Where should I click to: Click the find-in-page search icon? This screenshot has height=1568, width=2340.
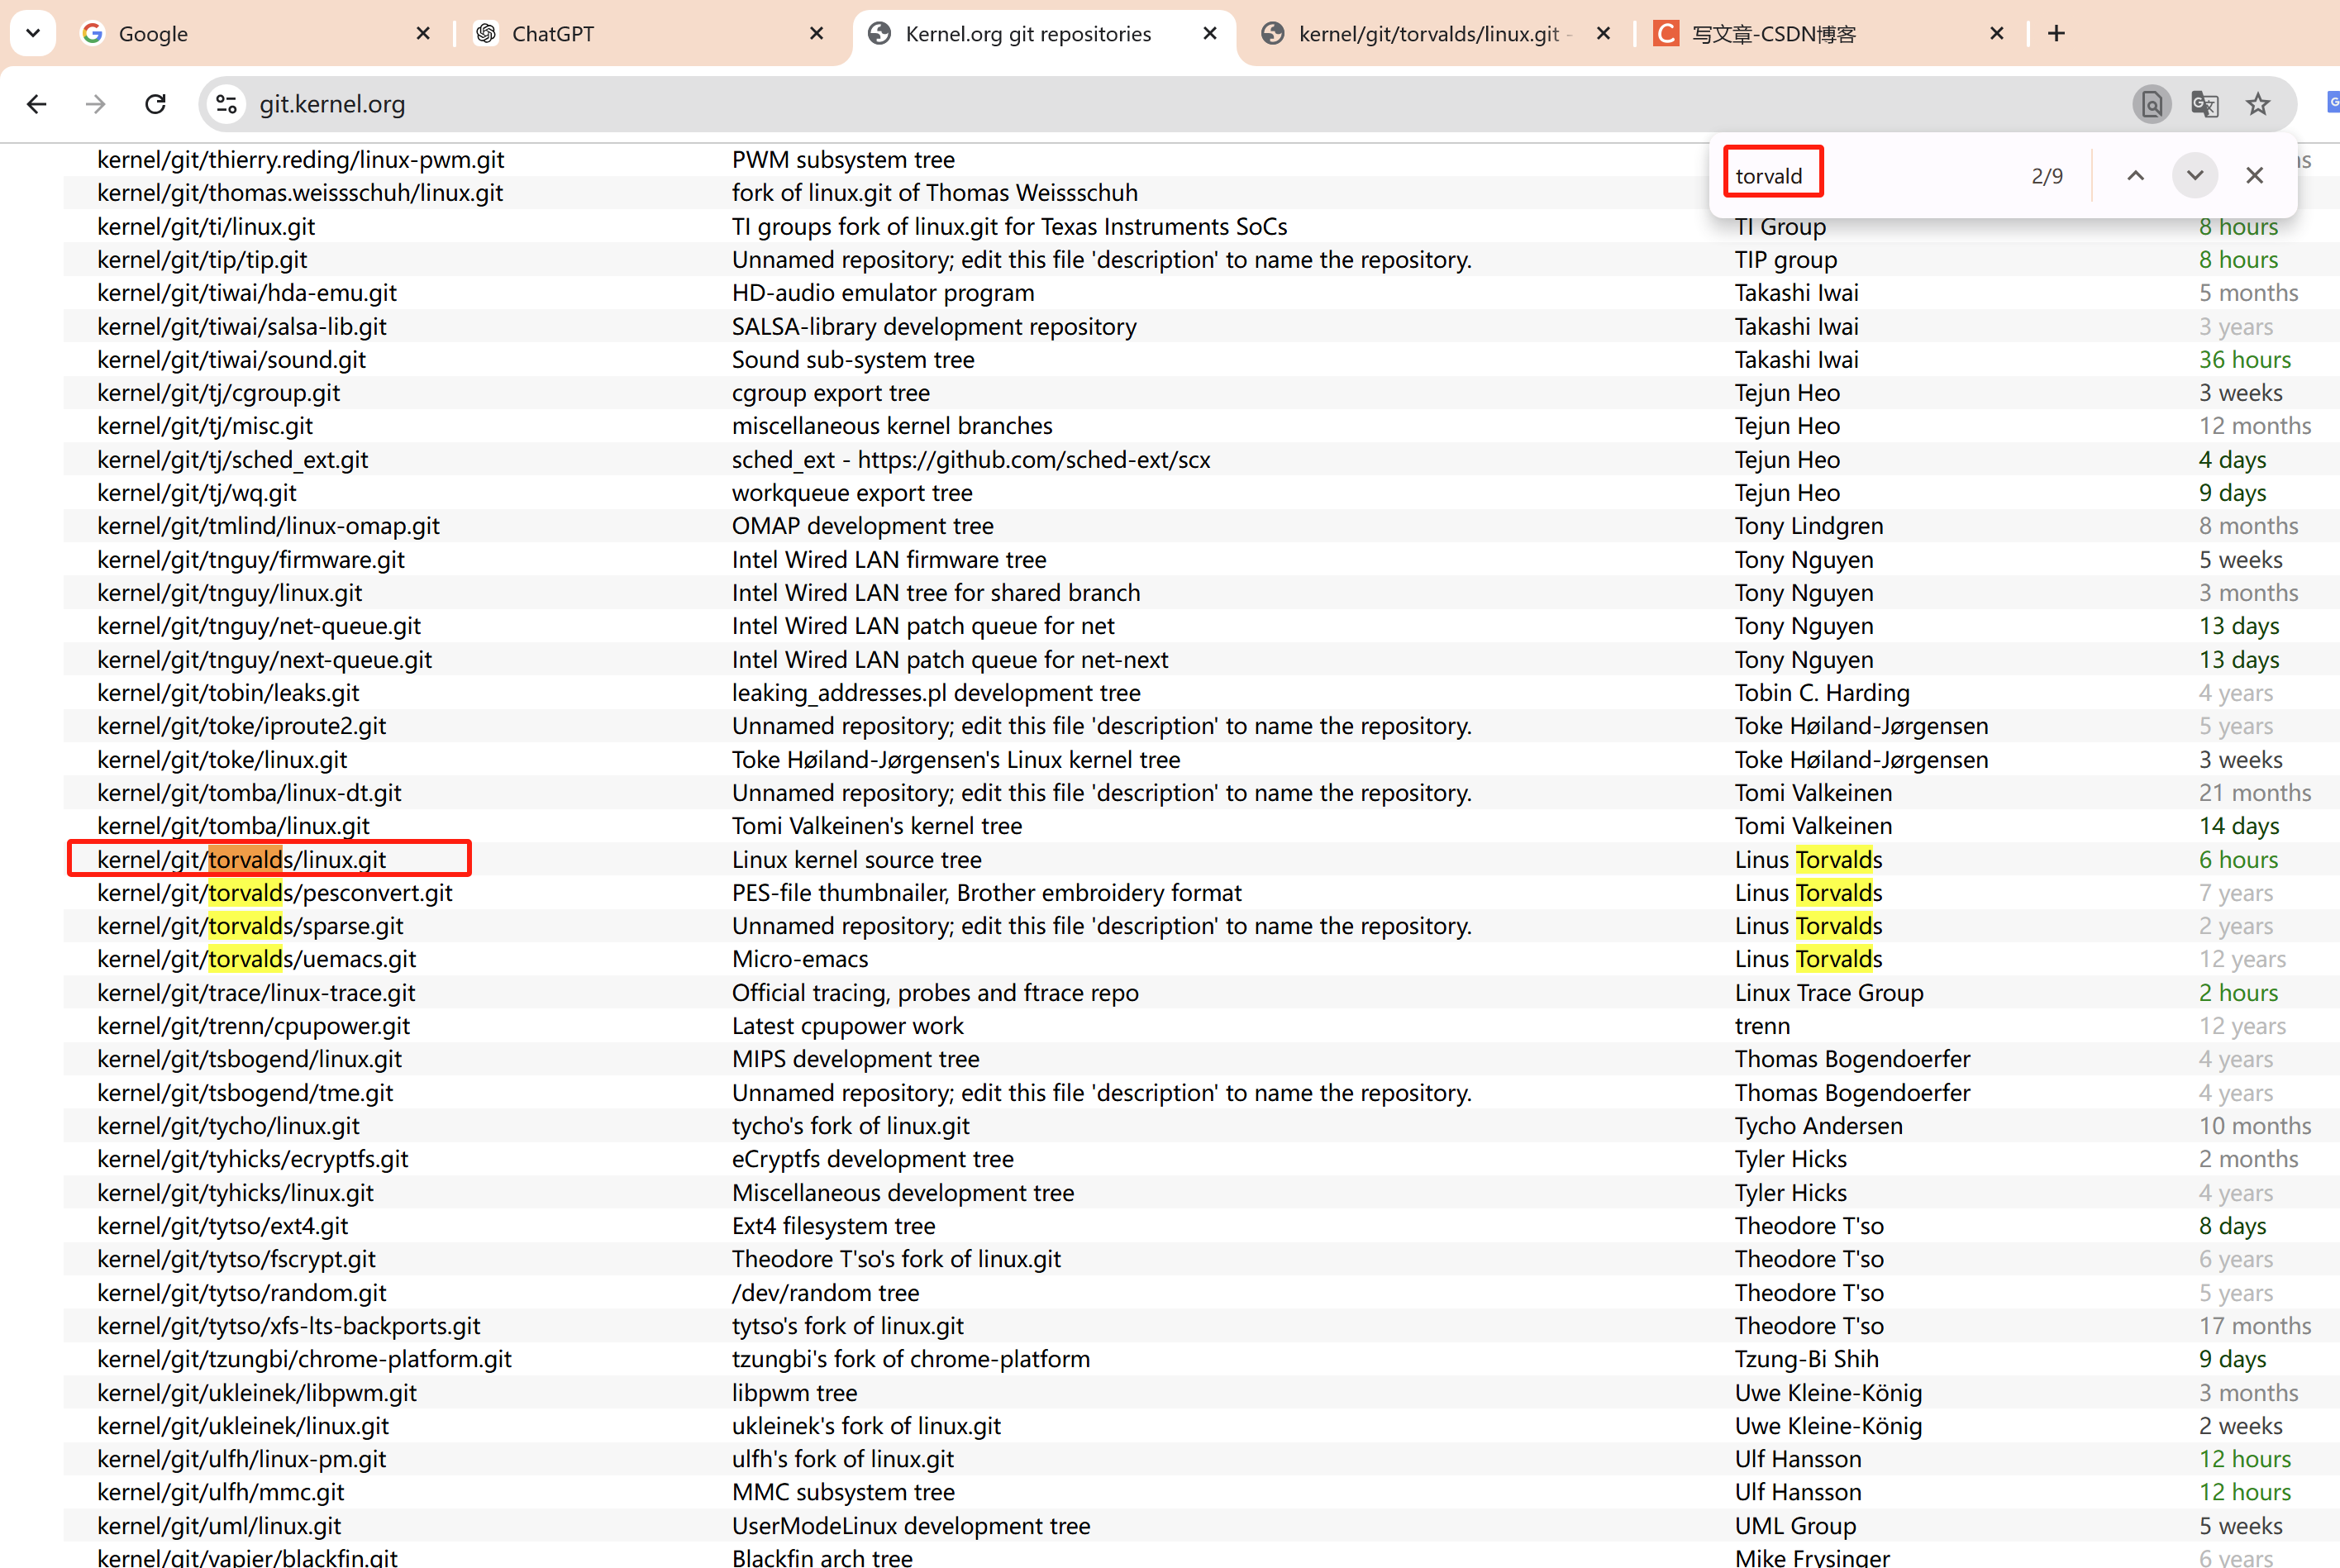[2152, 104]
